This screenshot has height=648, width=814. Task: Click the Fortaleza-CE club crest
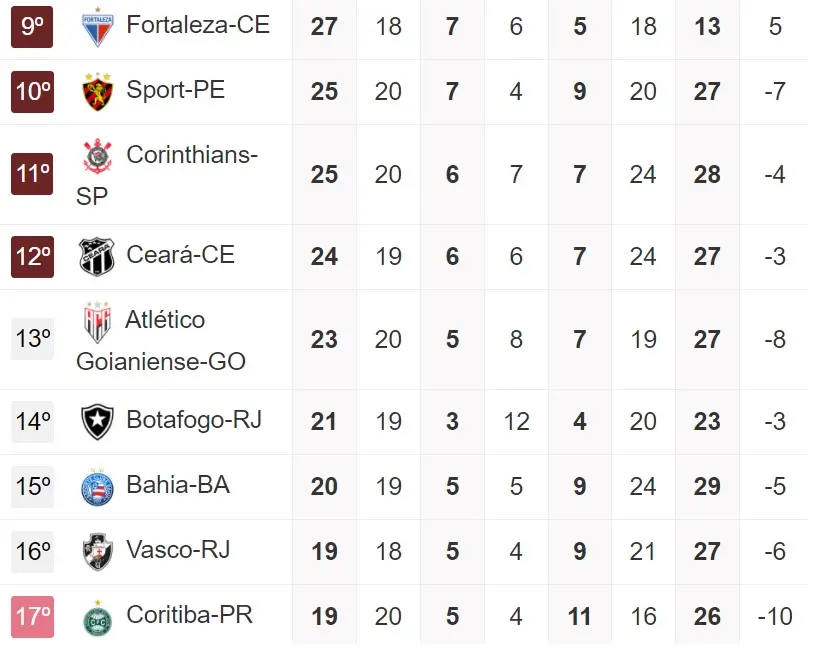[97, 27]
